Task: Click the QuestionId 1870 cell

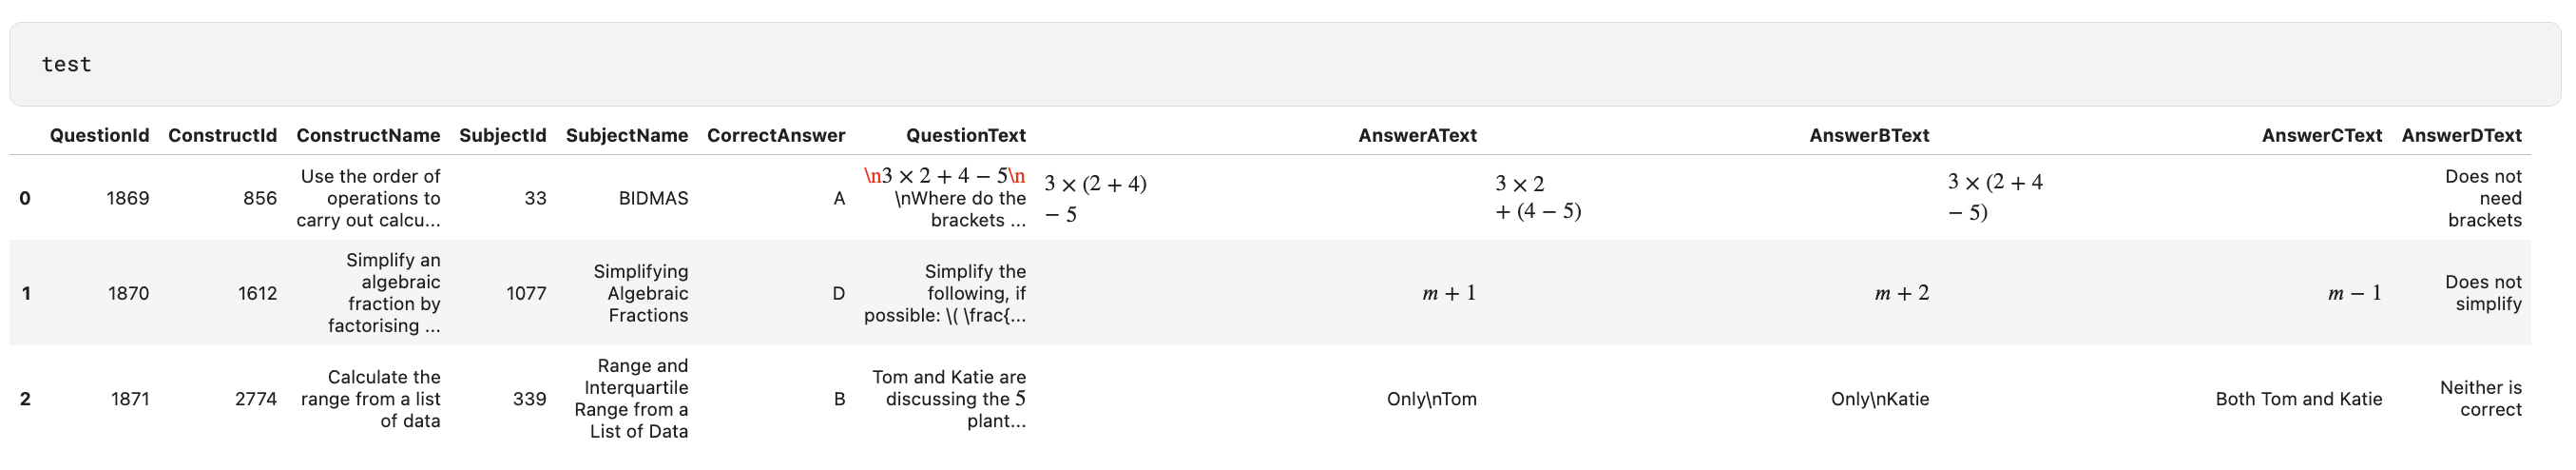Action: point(128,293)
